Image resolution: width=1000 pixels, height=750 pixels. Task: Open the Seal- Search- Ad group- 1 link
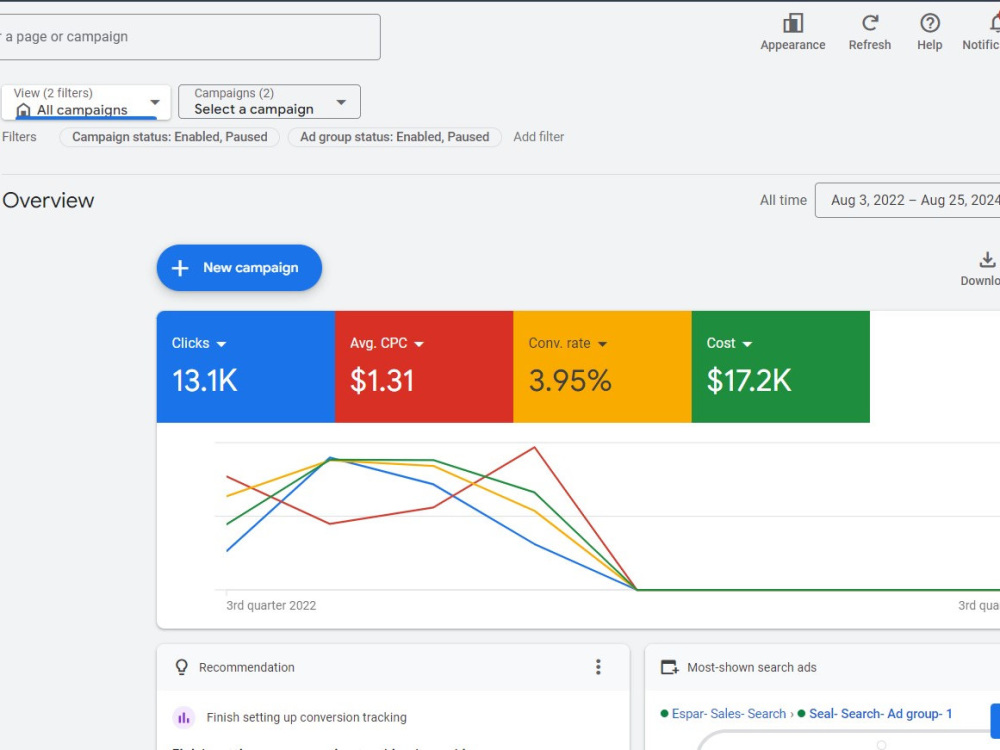tap(880, 714)
